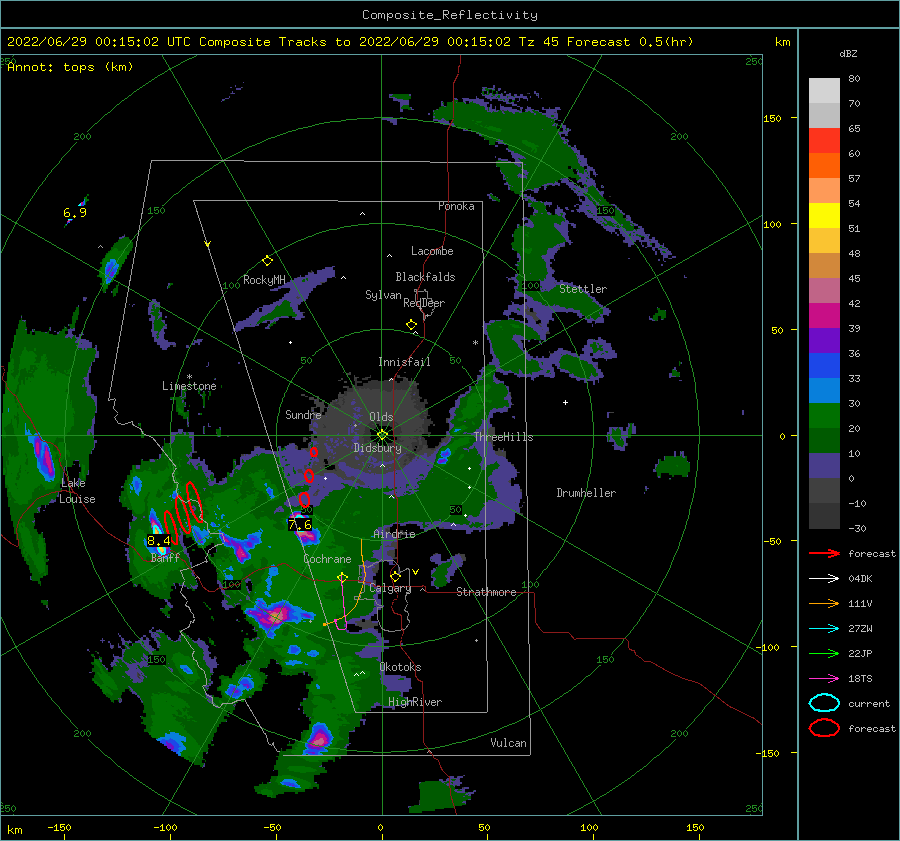
Task: Click the RedDeer city label
Action: pyautogui.click(x=424, y=303)
